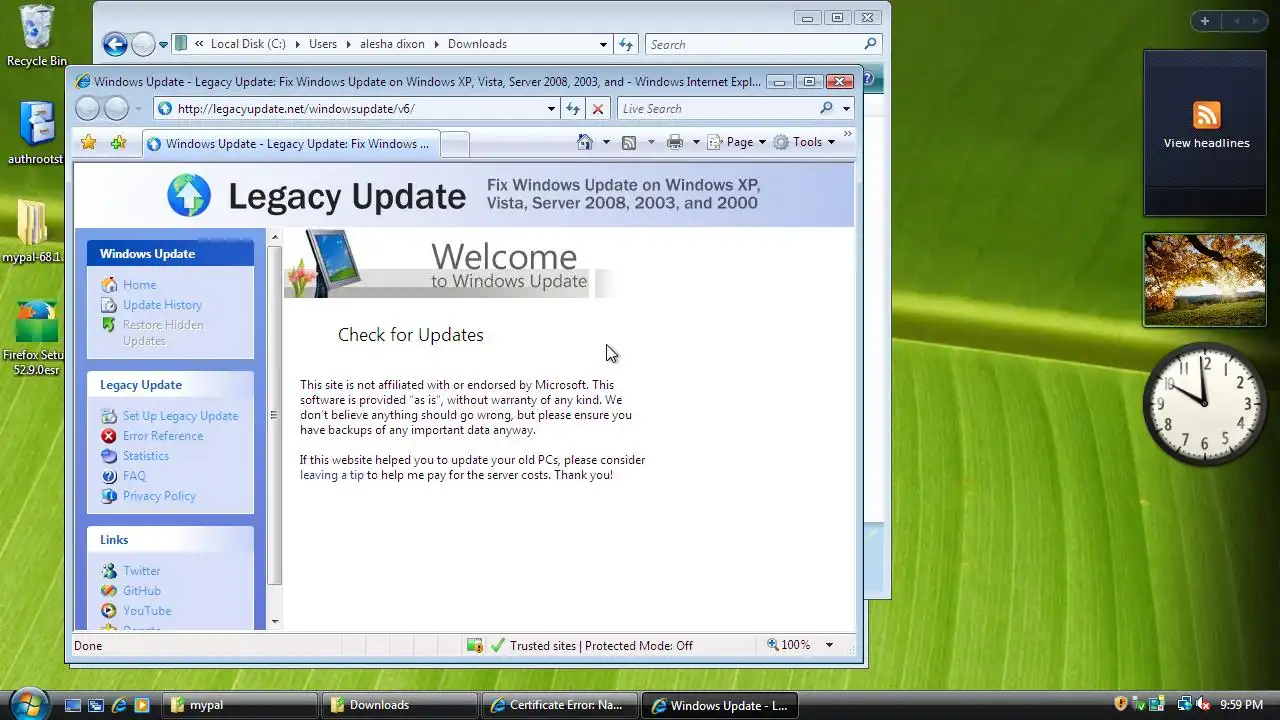This screenshot has width=1280, height=720.
Task: Open Windows Media Player from quick launch
Action: 142,705
